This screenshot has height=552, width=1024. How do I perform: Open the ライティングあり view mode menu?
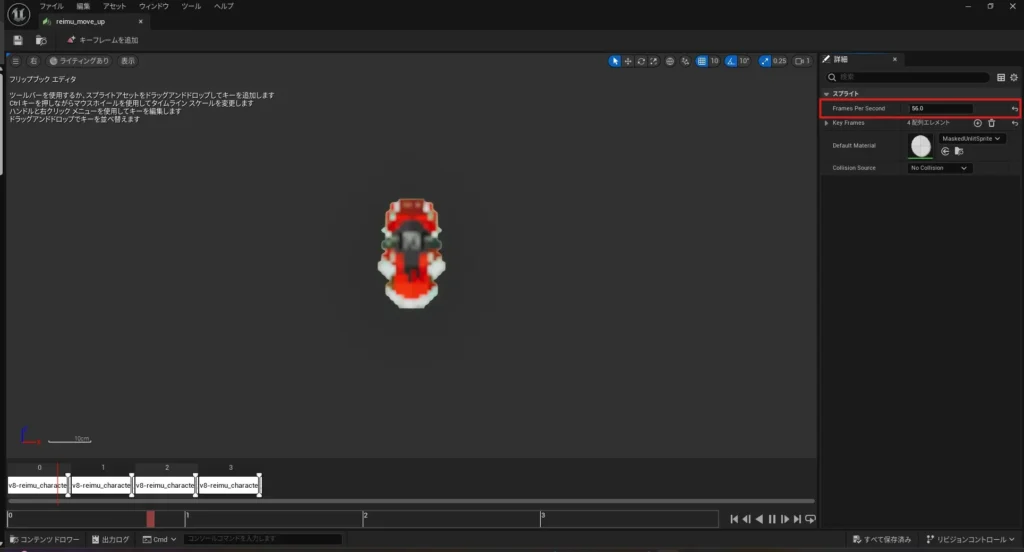[x=80, y=61]
